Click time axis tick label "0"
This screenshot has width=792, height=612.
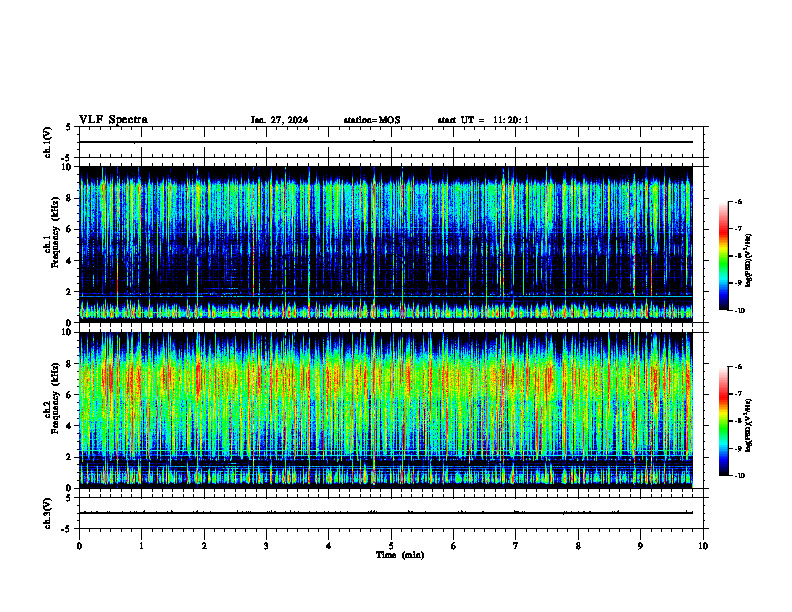coord(79,546)
